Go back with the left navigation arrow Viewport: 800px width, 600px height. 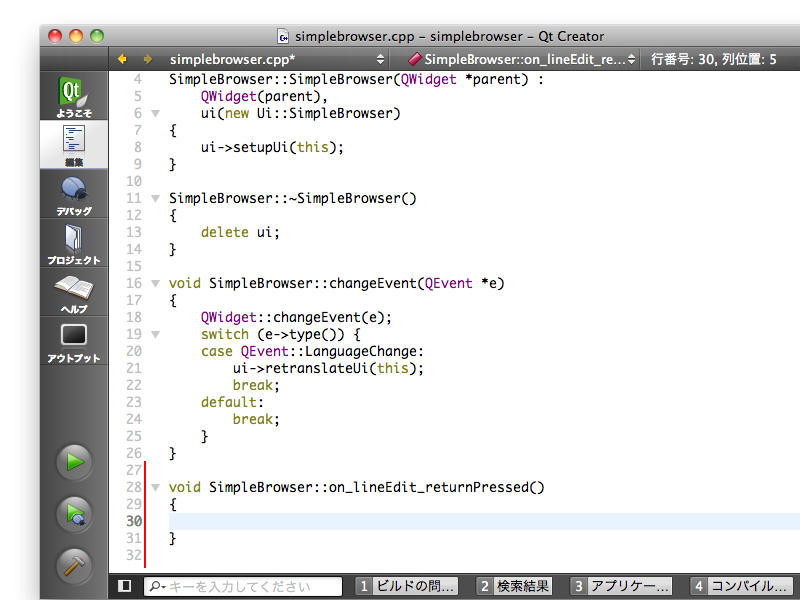[x=123, y=59]
